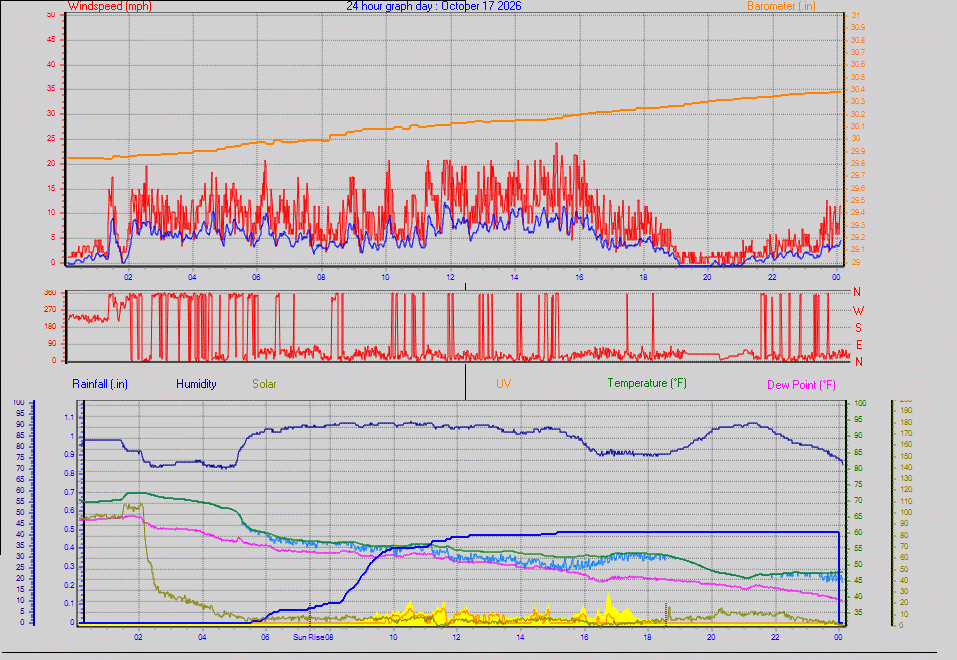Image resolution: width=957 pixels, height=660 pixels.
Task: Click the 180 wind direction axis value
Action: click(x=50, y=327)
